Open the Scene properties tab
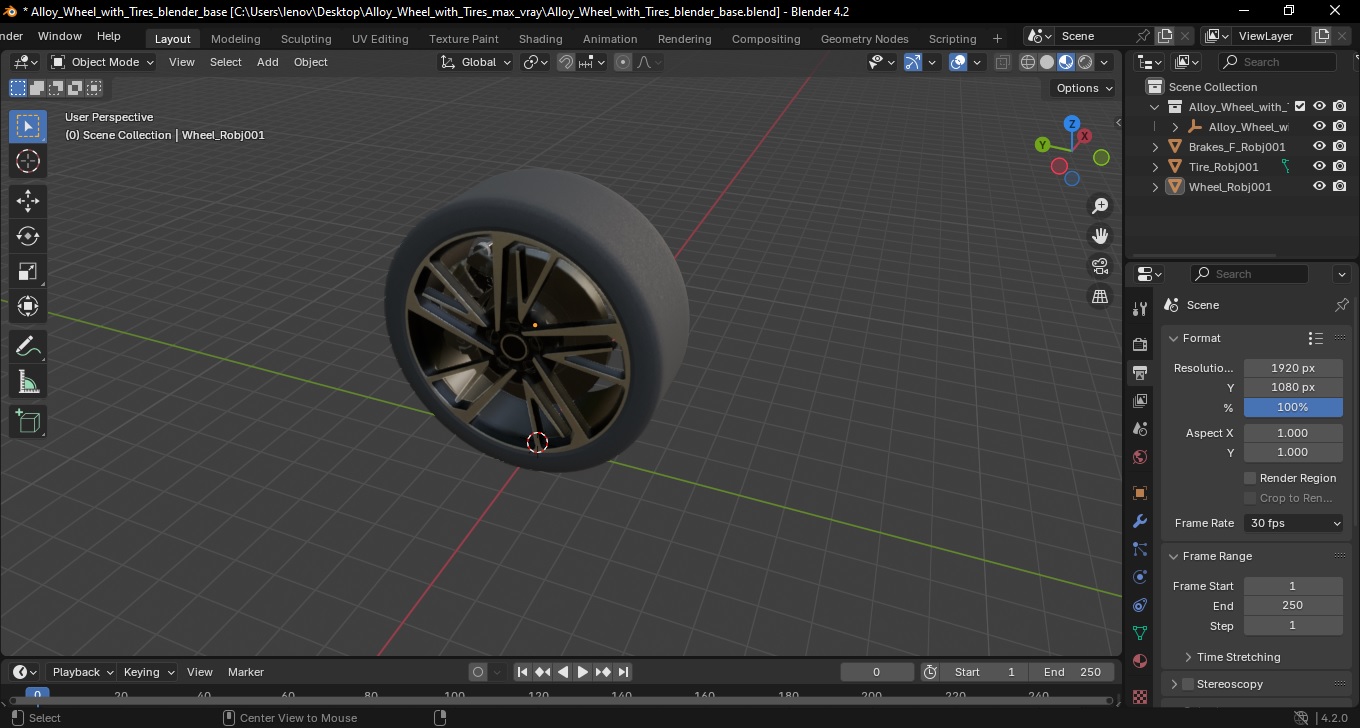Screen dimensions: 1360x728 1140,429
